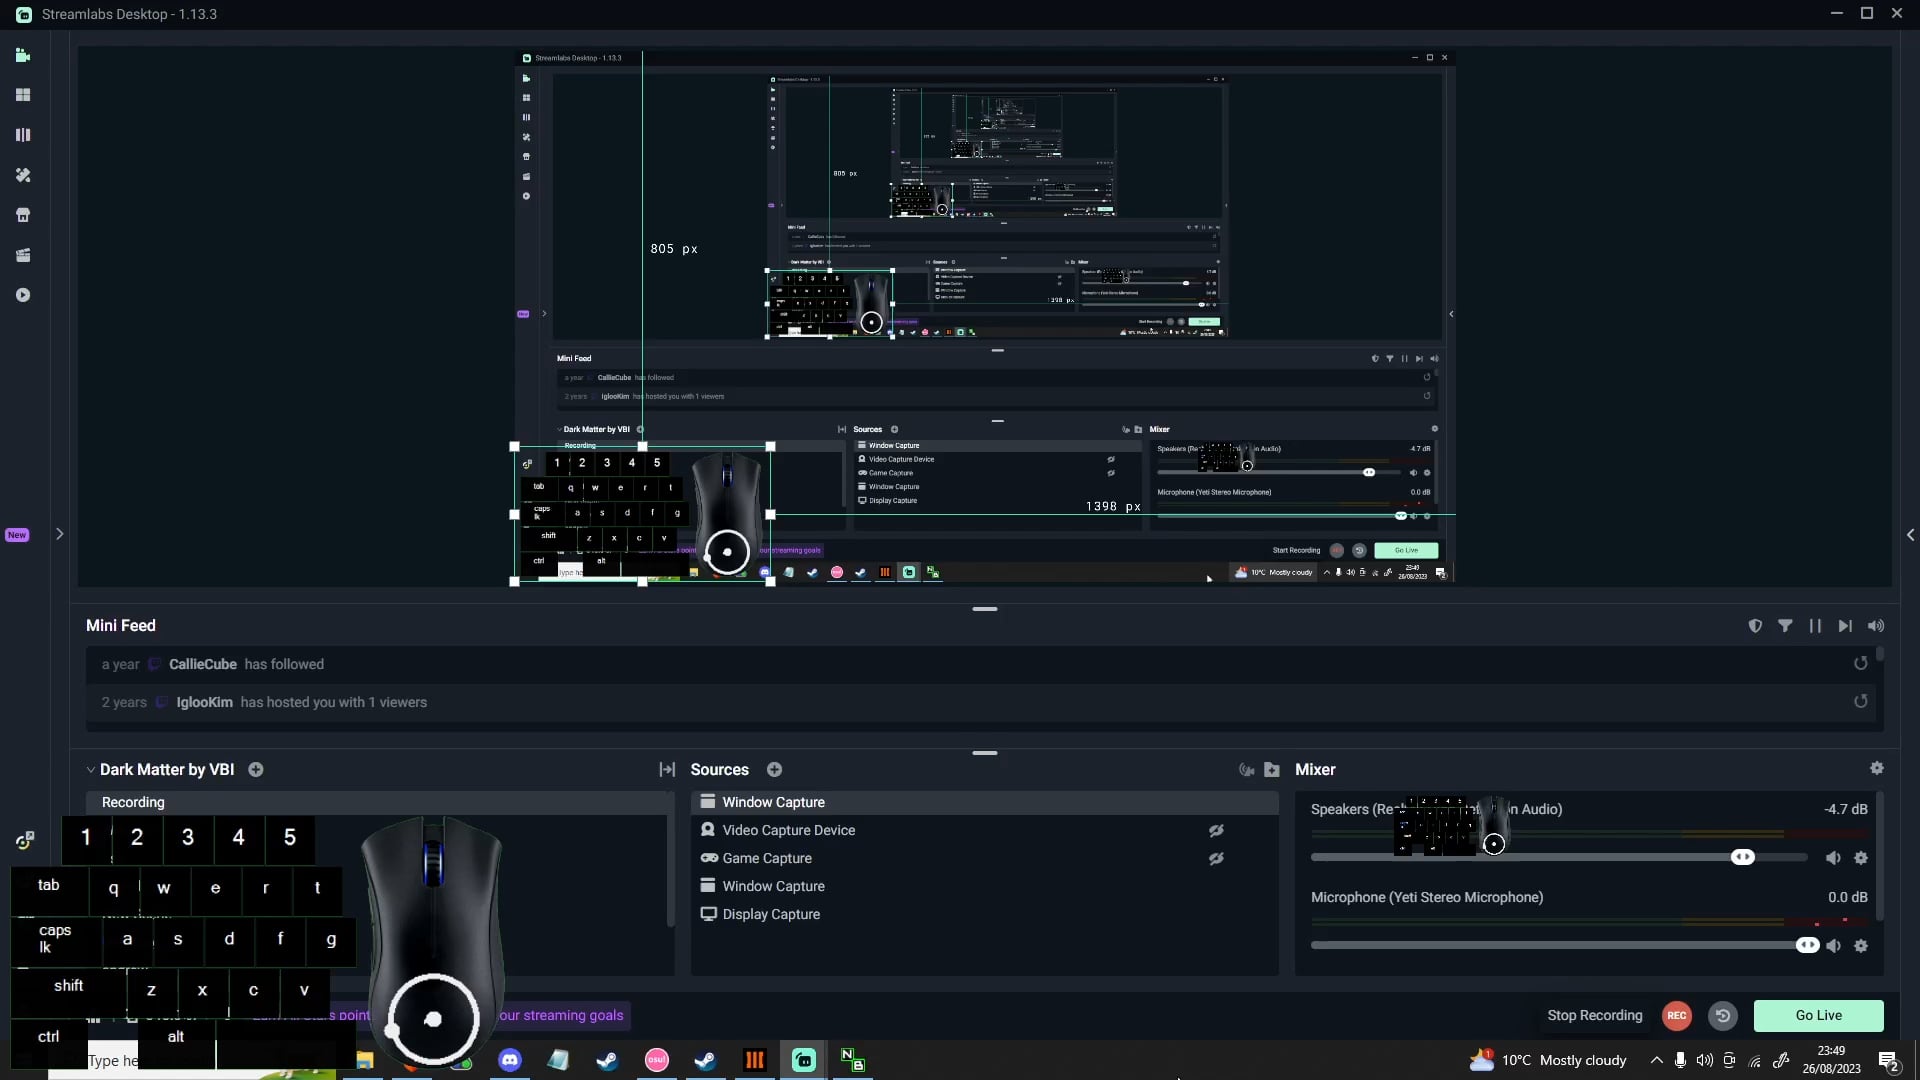Toggle Mini Feed event safety shield

(x=1755, y=626)
